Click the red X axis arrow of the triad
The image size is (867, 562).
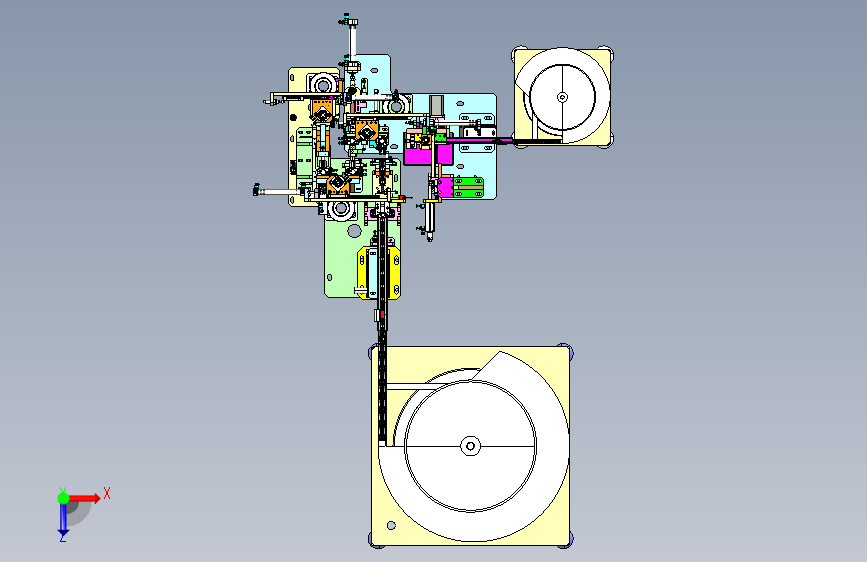pos(85,498)
